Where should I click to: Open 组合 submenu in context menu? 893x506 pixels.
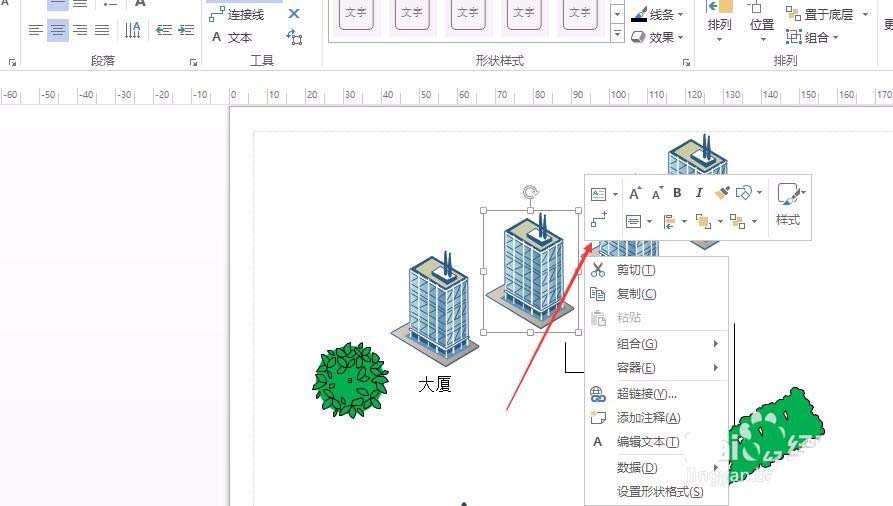(657, 344)
